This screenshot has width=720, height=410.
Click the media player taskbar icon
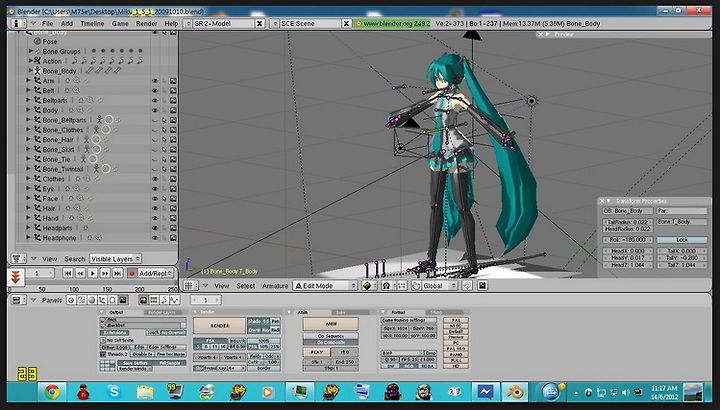click(267, 392)
